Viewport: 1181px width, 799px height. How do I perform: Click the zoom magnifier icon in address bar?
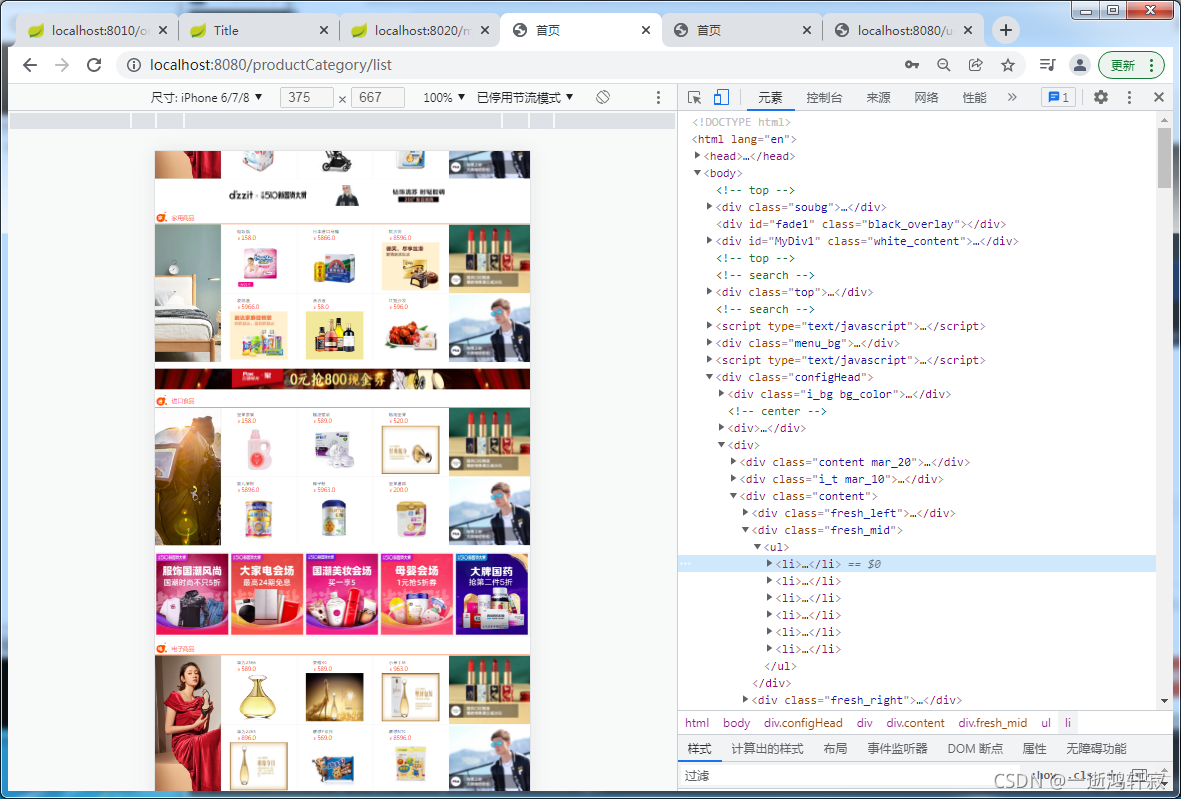point(944,65)
